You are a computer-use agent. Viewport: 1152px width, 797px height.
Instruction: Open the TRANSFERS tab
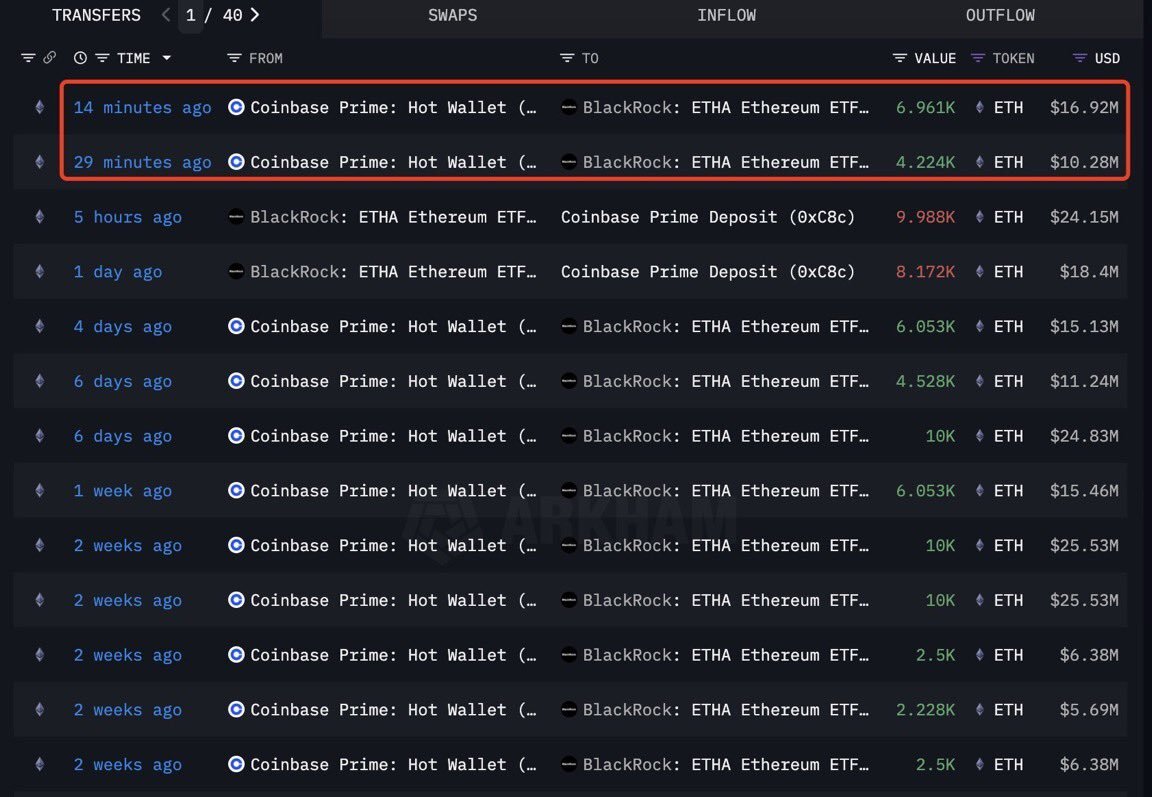tap(96, 15)
